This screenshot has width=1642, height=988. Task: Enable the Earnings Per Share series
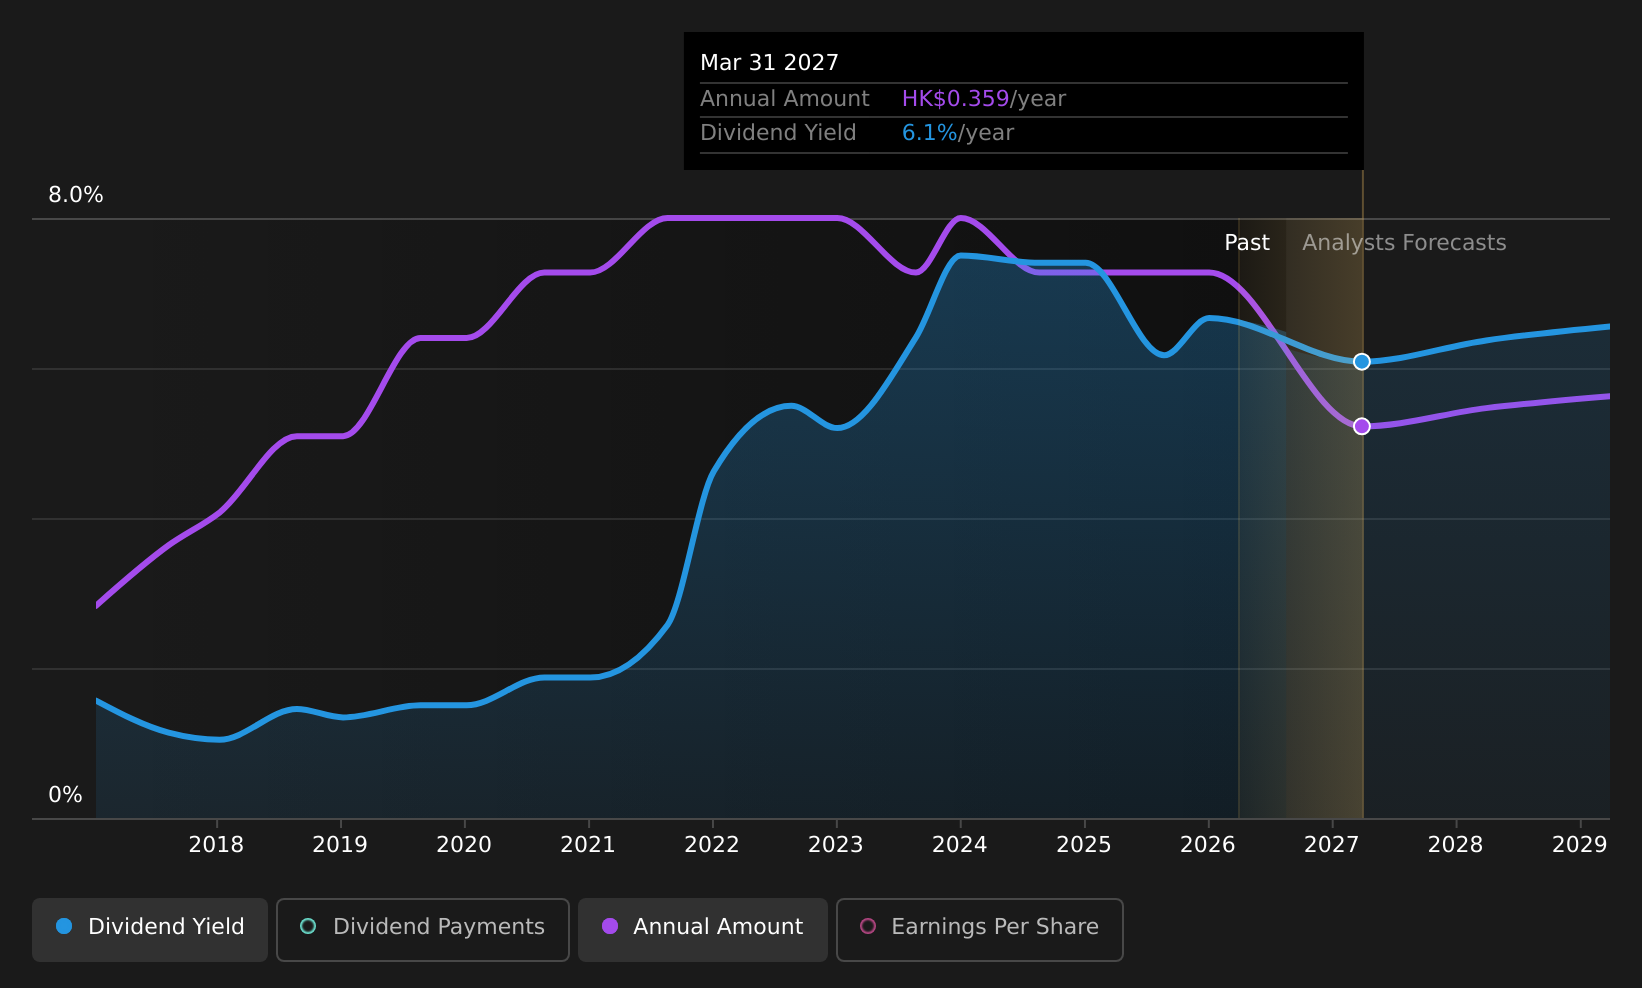coord(980,929)
